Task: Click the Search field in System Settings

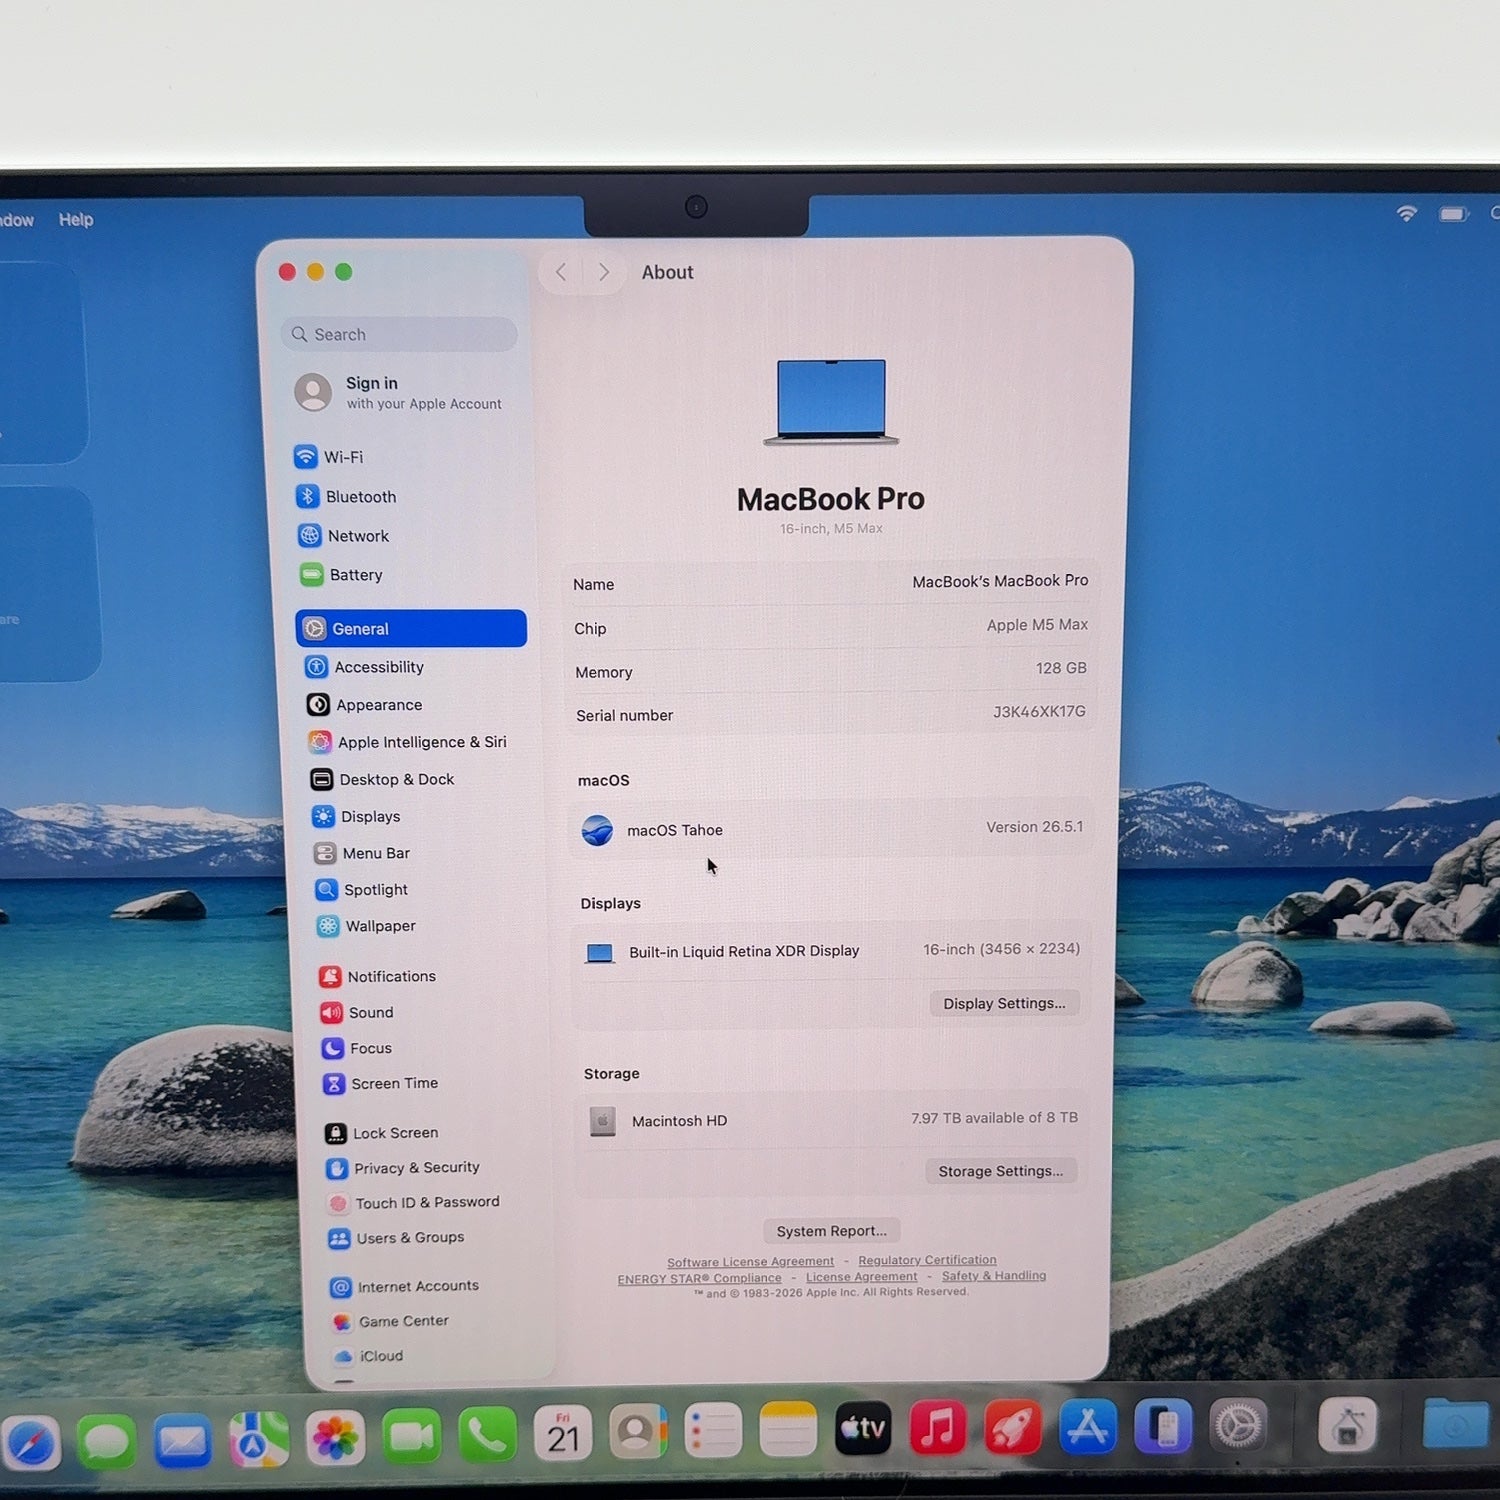Action: coord(399,334)
